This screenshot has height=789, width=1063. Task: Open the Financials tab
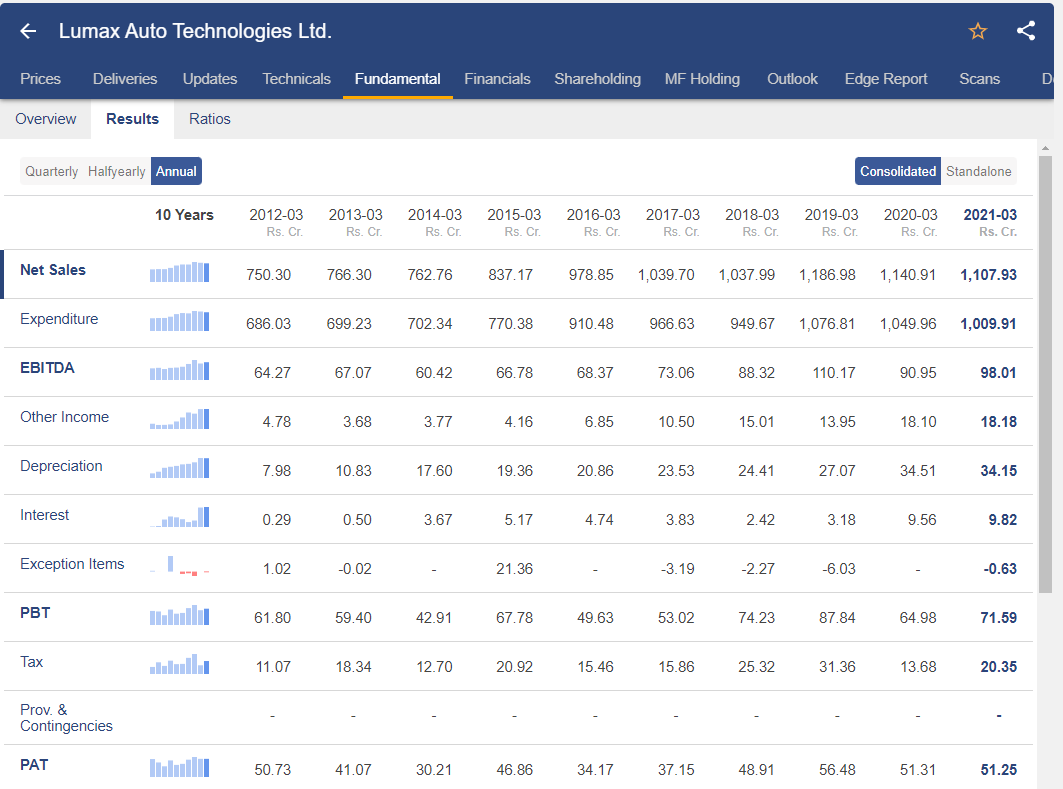(x=497, y=79)
